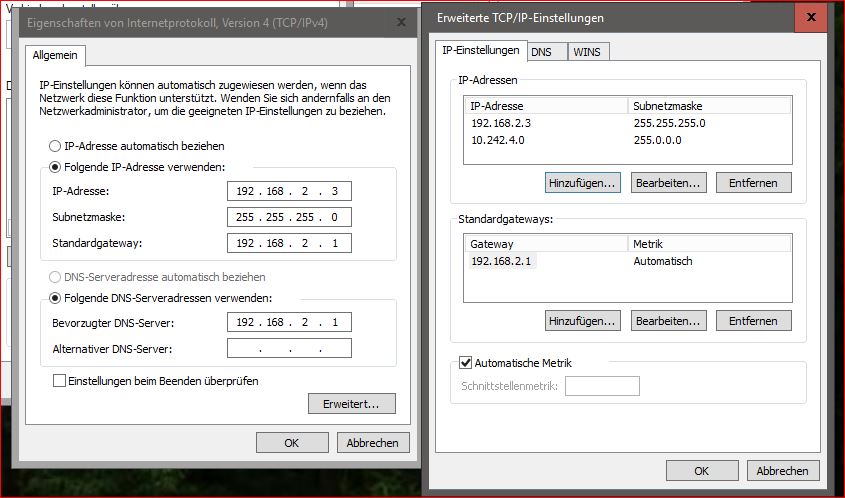Viewport: 845px width, 498px height.
Task: Focus the Alternativer DNS-Server field
Action: pyautogui.click(x=289, y=348)
